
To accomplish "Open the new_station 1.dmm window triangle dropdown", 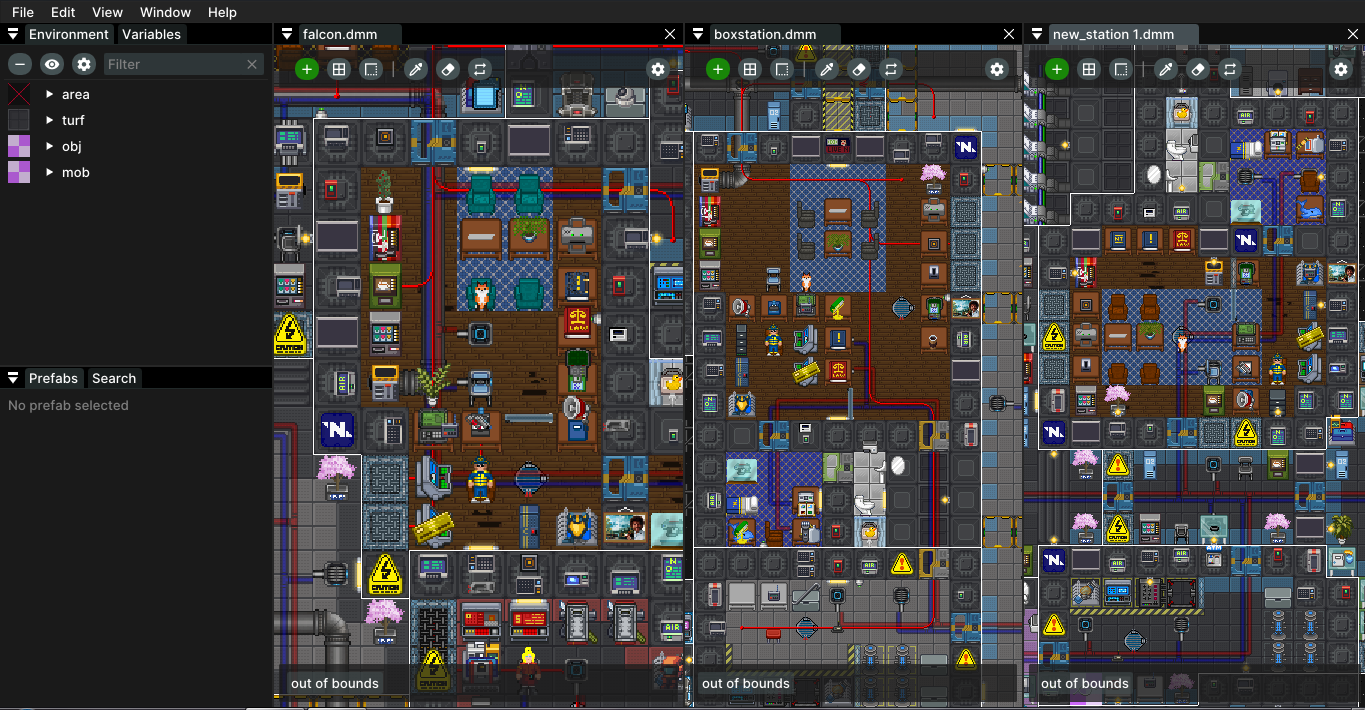I will coord(1038,34).
